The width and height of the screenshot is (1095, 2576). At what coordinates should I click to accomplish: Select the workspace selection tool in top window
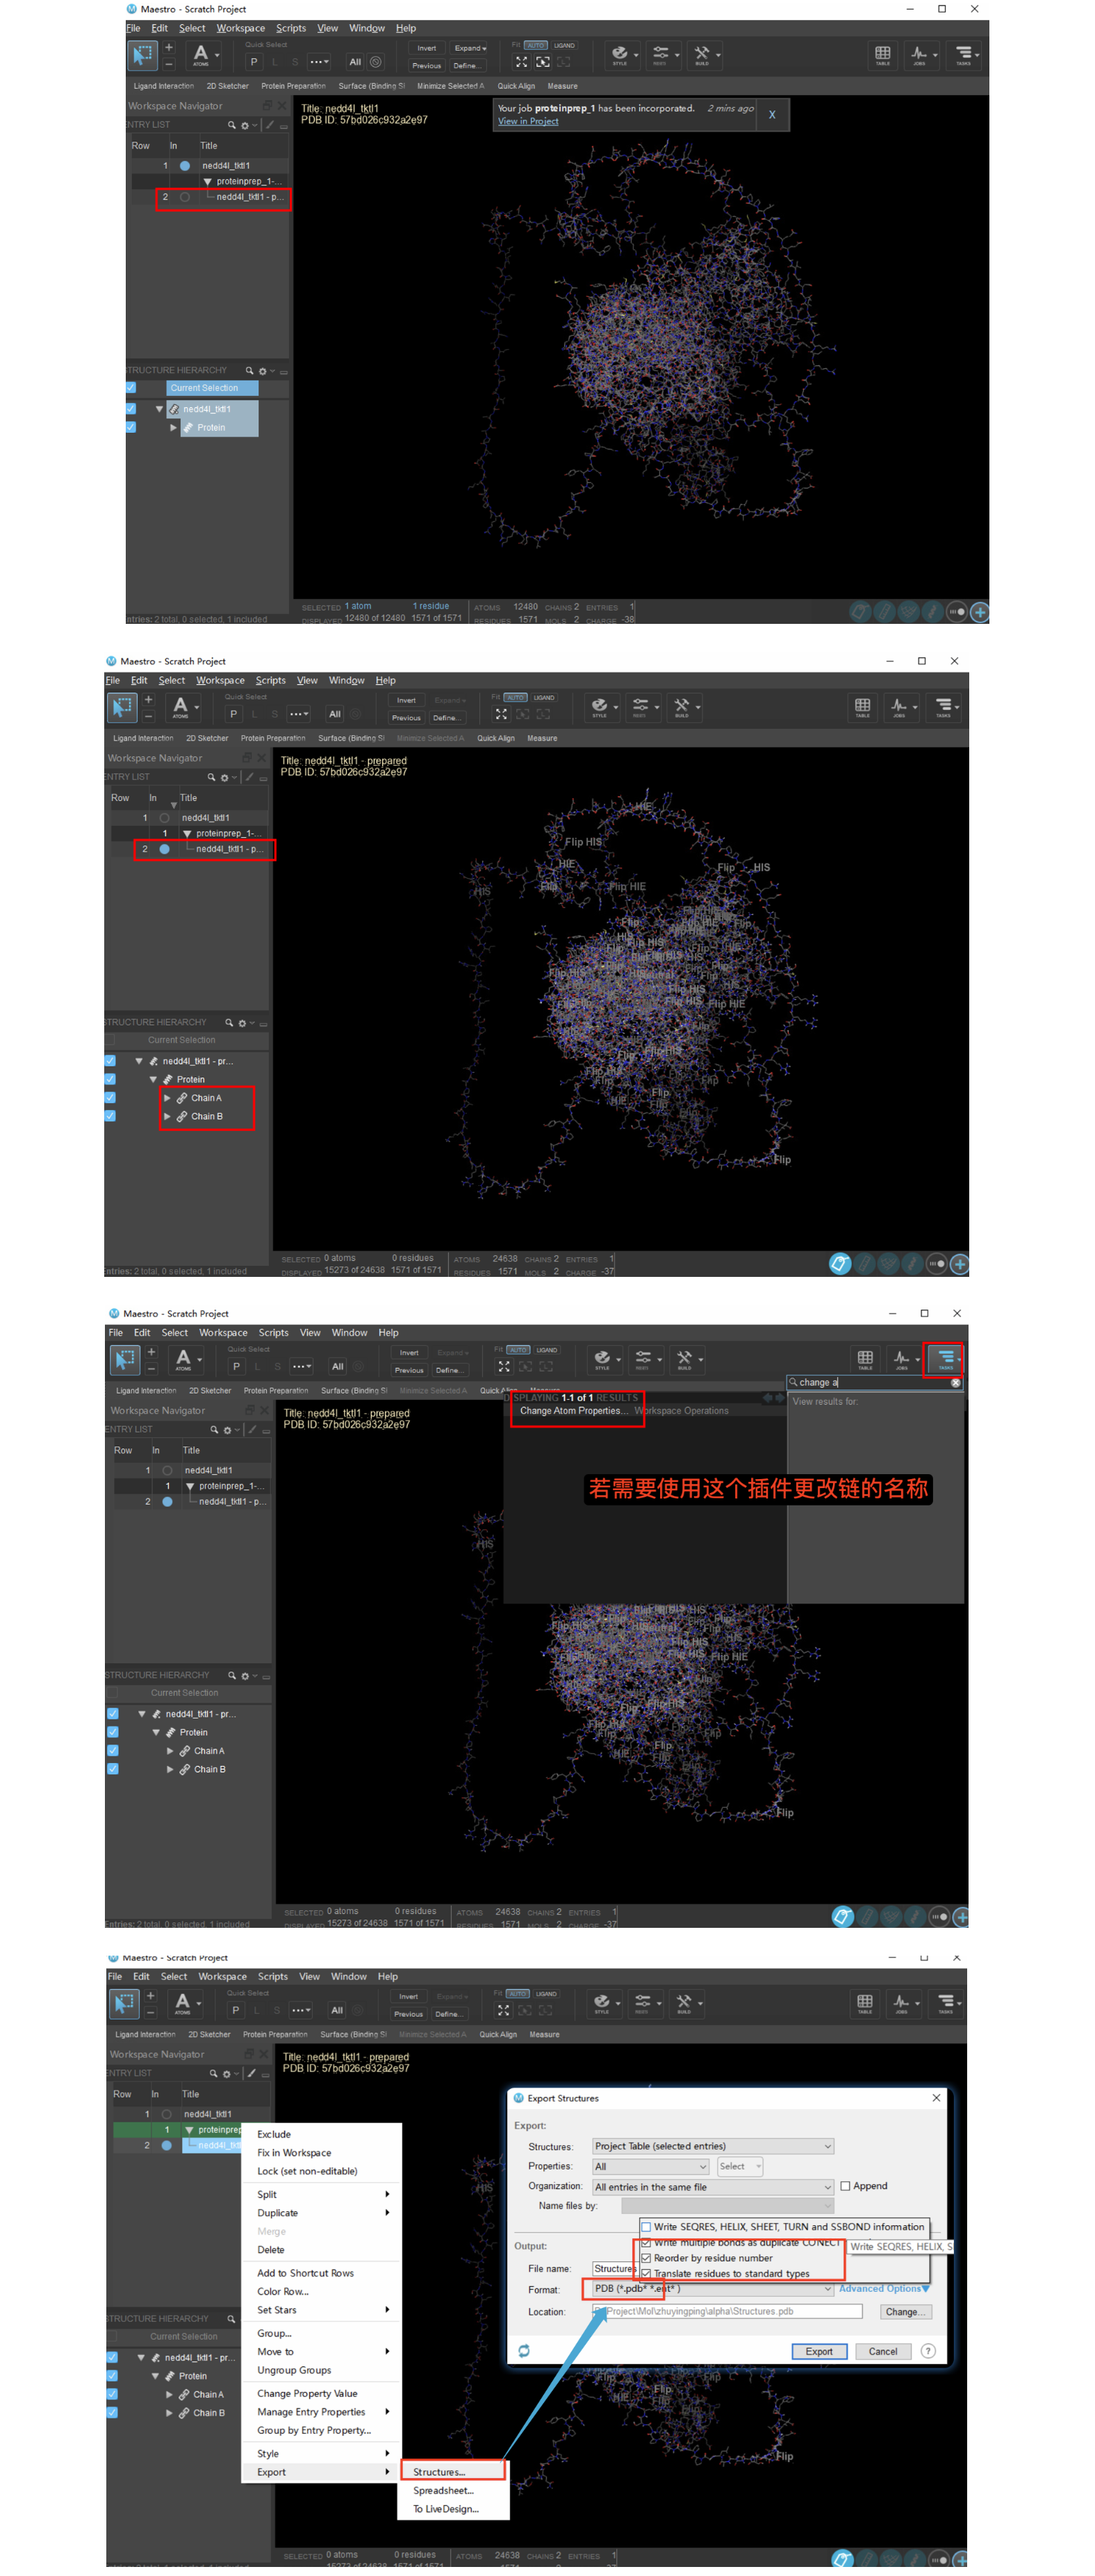coord(143,55)
